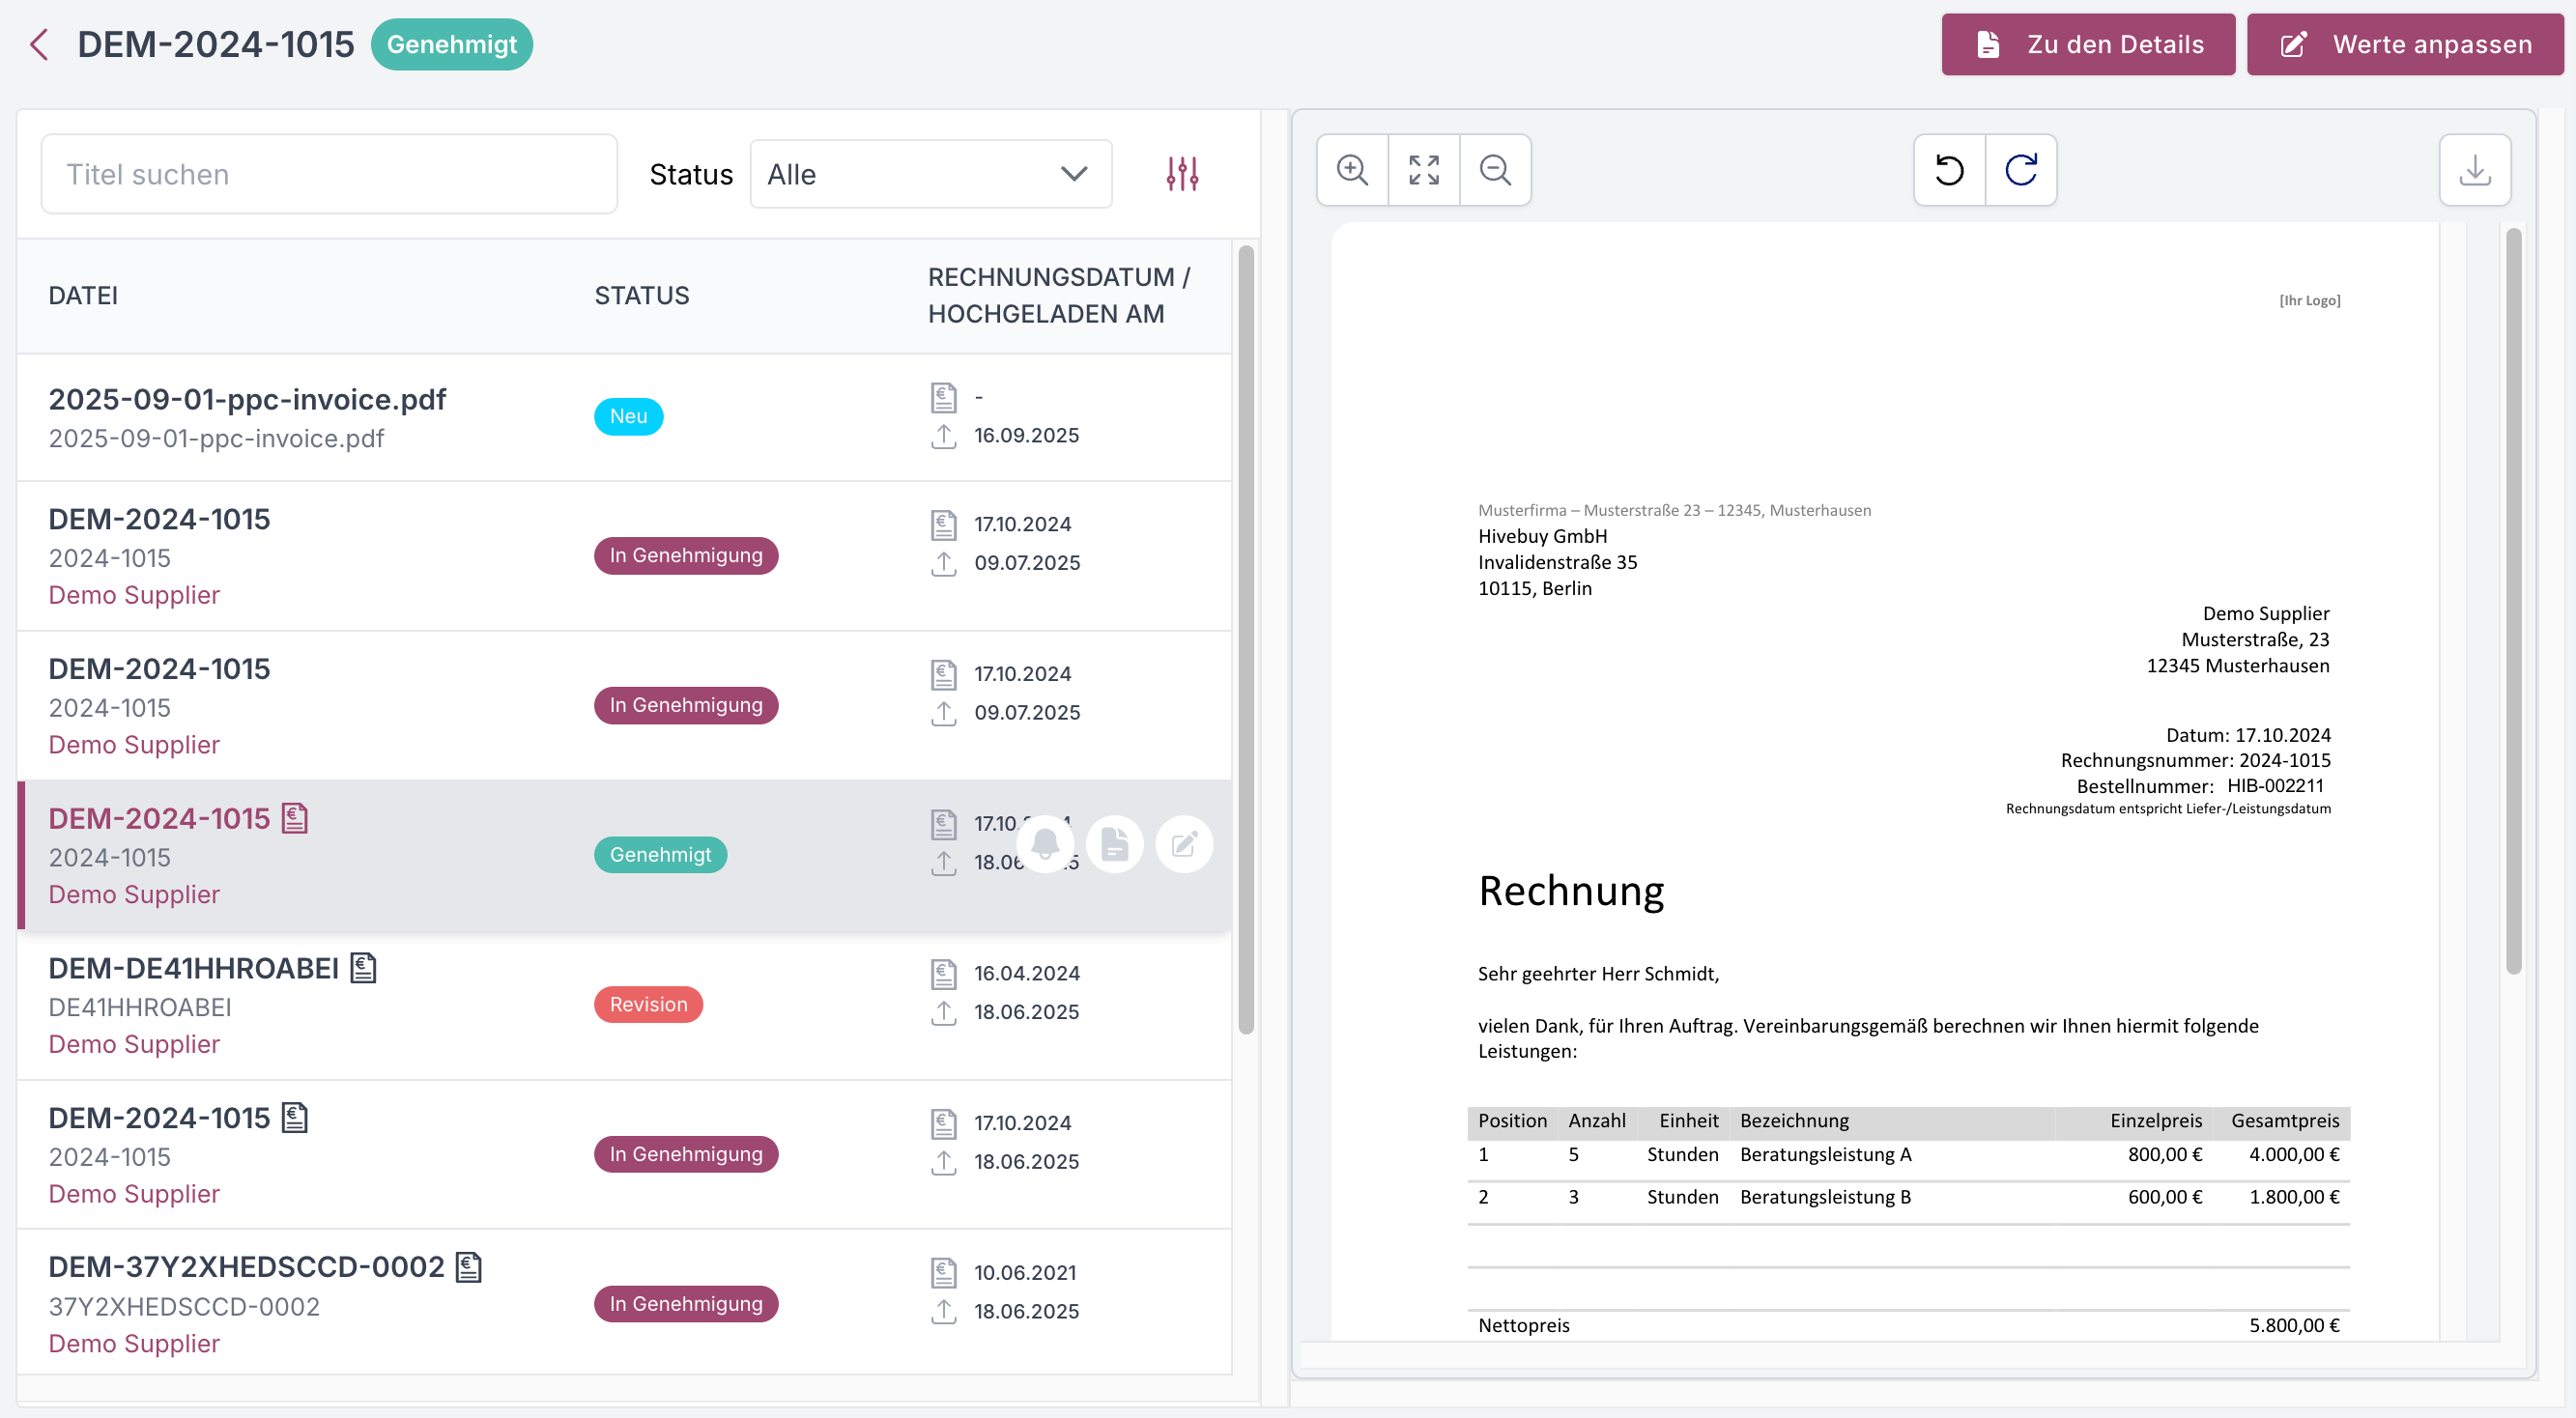Open the Status dropdown showing Alle

click(930, 174)
